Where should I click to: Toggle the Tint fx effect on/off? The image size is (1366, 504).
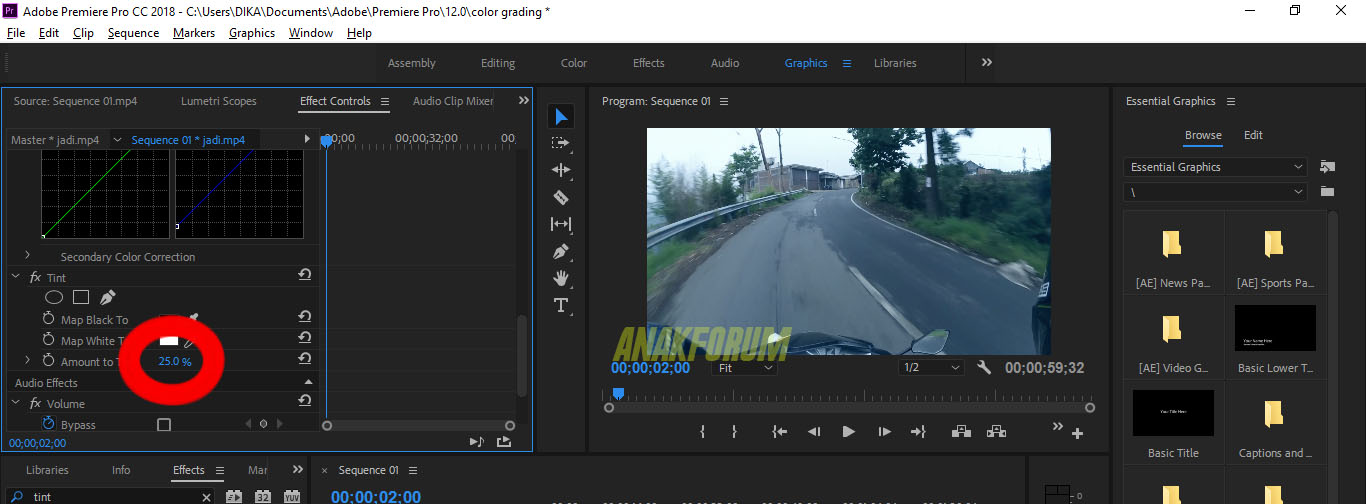(35, 277)
